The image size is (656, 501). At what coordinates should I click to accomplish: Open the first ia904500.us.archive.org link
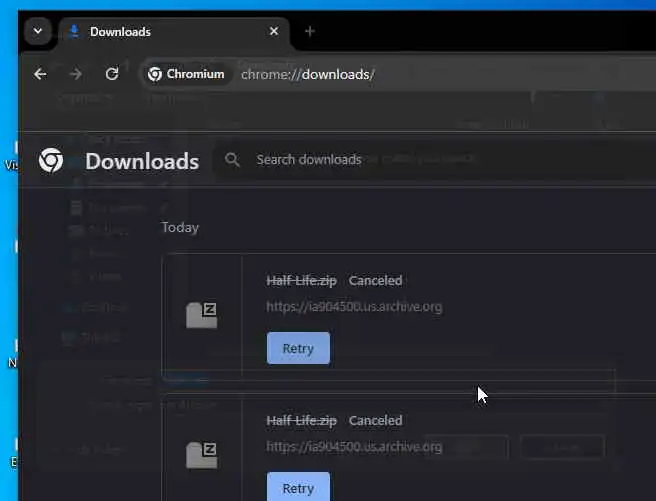(354, 307)
